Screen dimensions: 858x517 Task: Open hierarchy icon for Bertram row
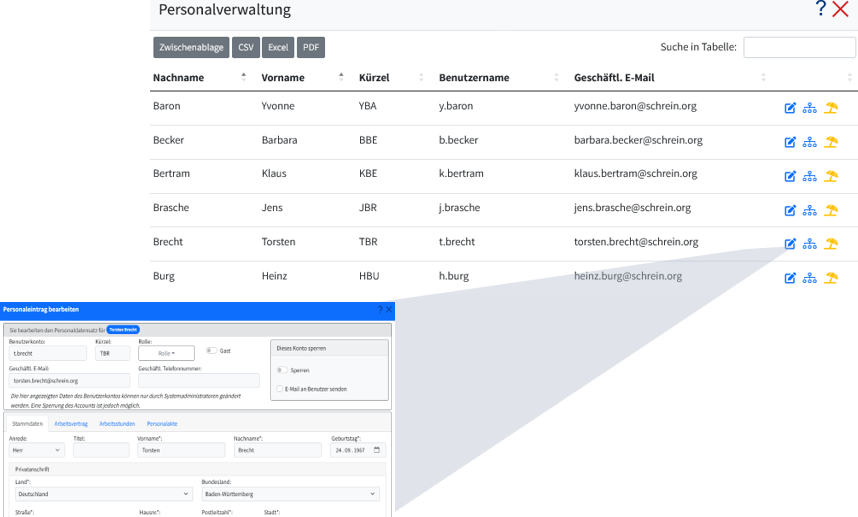point(809,176)
